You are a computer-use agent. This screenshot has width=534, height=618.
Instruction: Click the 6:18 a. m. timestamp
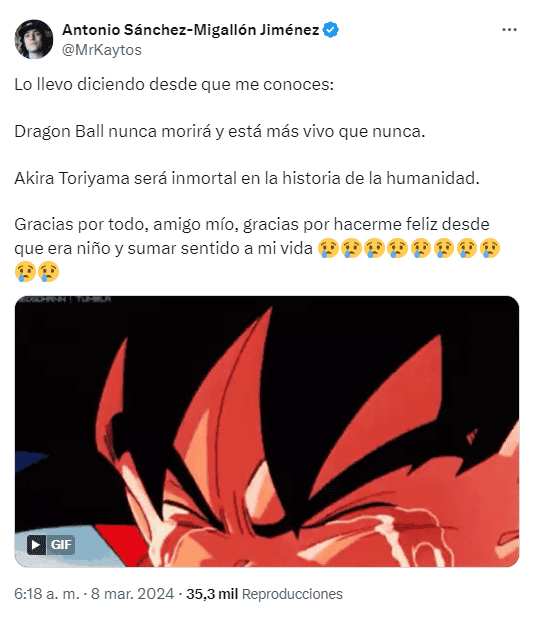pos(47,594)
